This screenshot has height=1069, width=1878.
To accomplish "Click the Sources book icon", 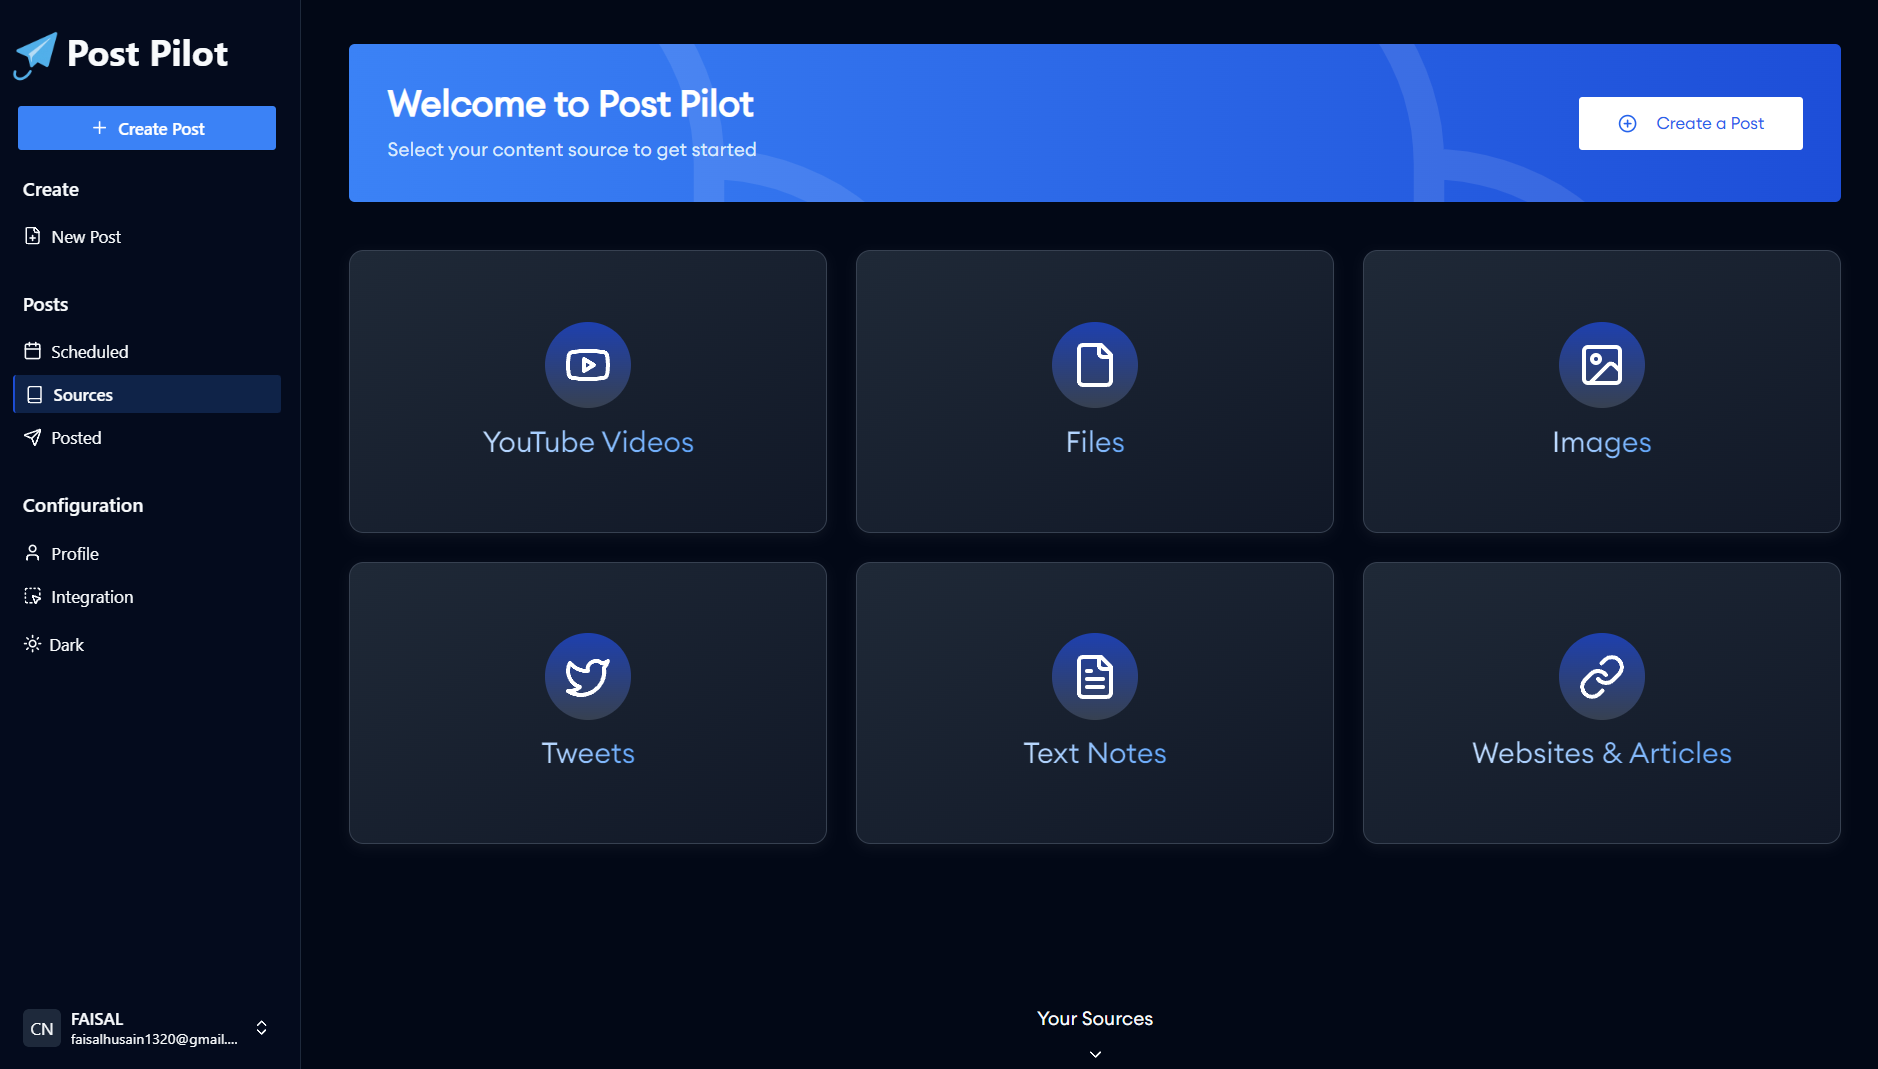I will click(x=35, y=395).
